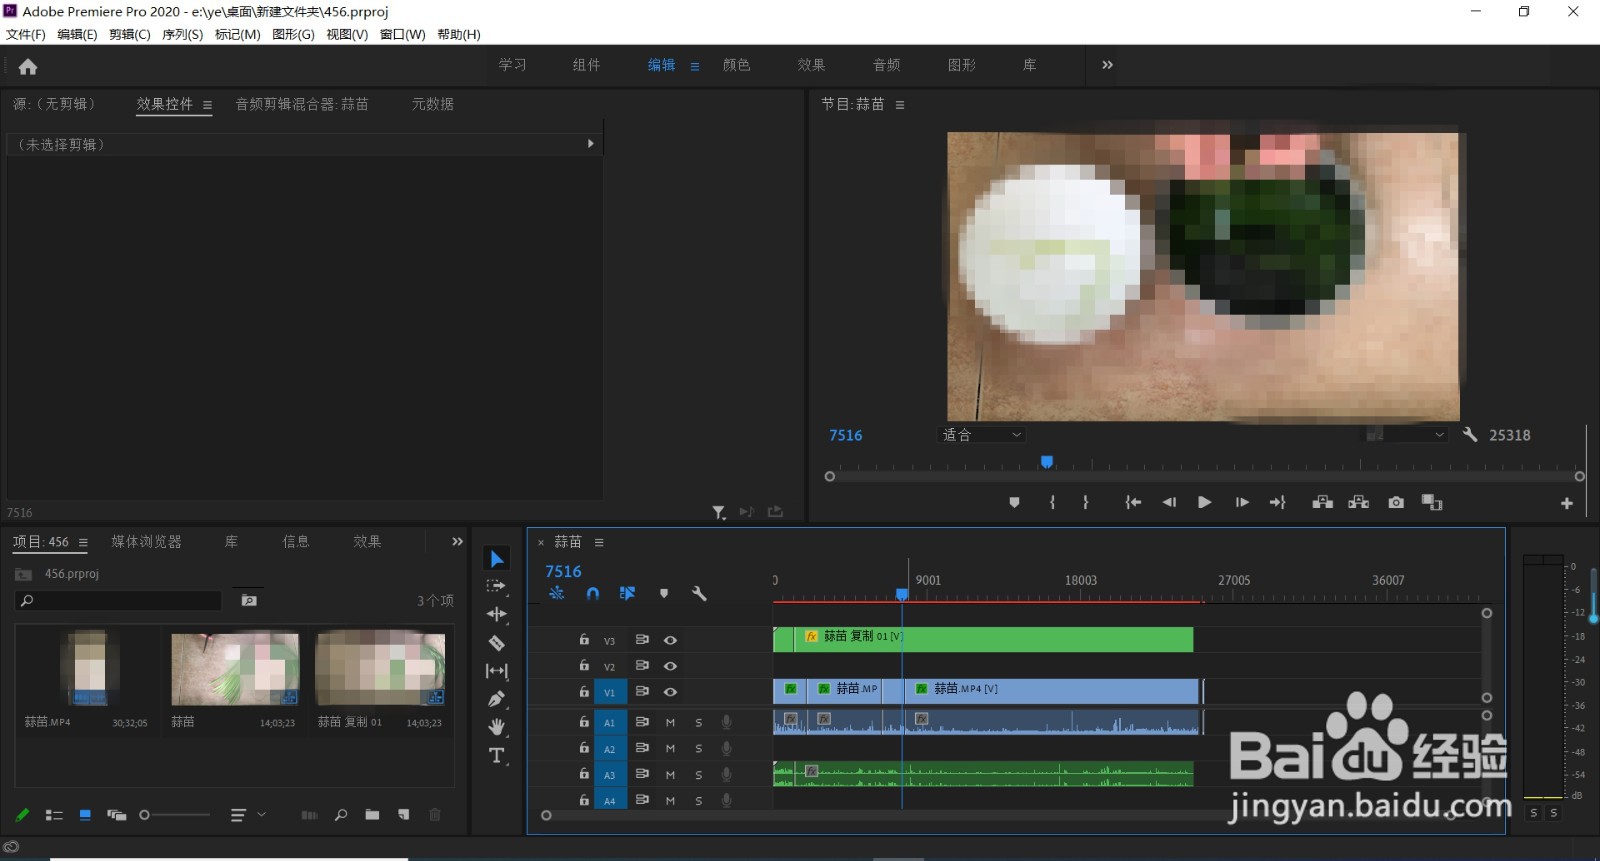The image size is (1600, 861).
Task: Select the Razor tool
Action: [497, 643]
